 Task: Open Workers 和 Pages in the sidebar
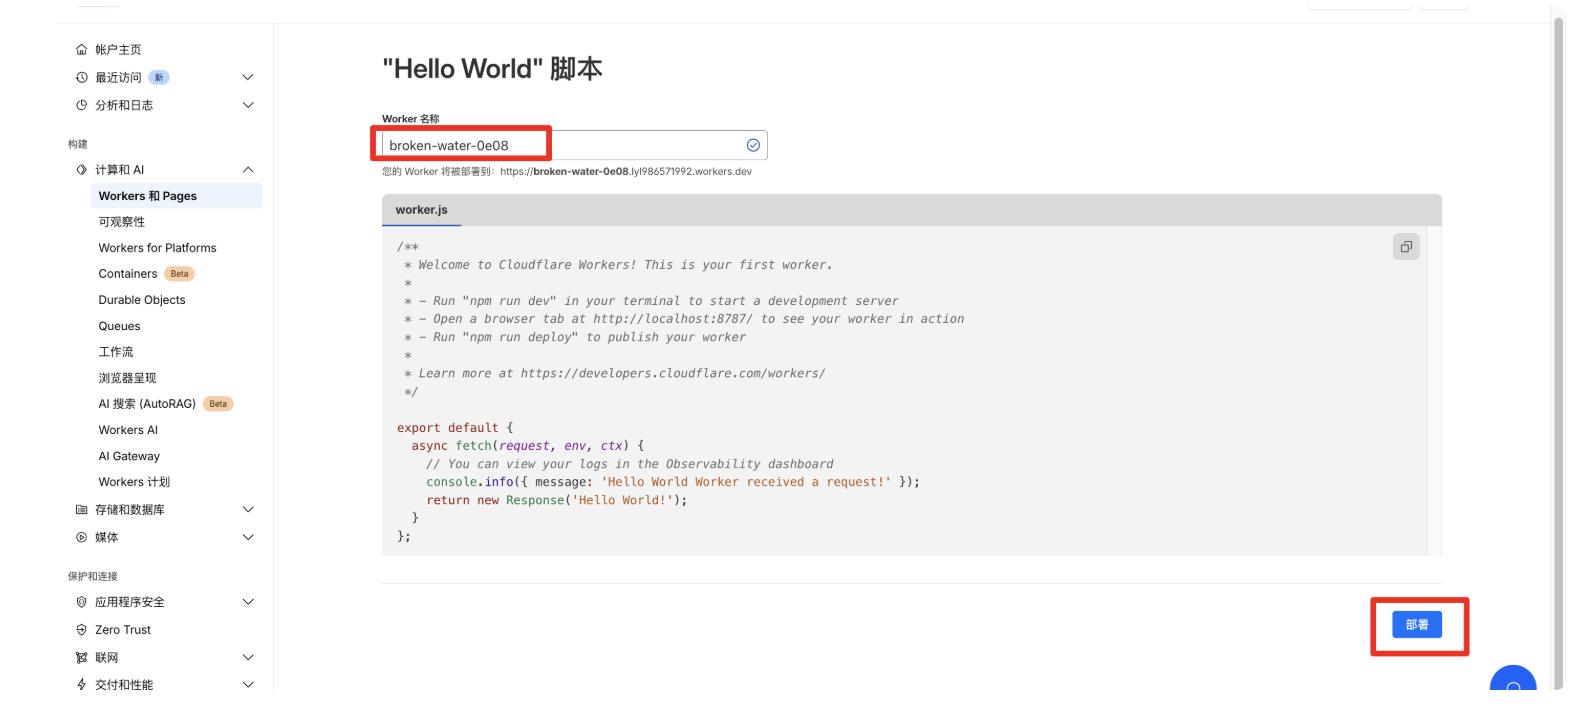pos(148,196)
